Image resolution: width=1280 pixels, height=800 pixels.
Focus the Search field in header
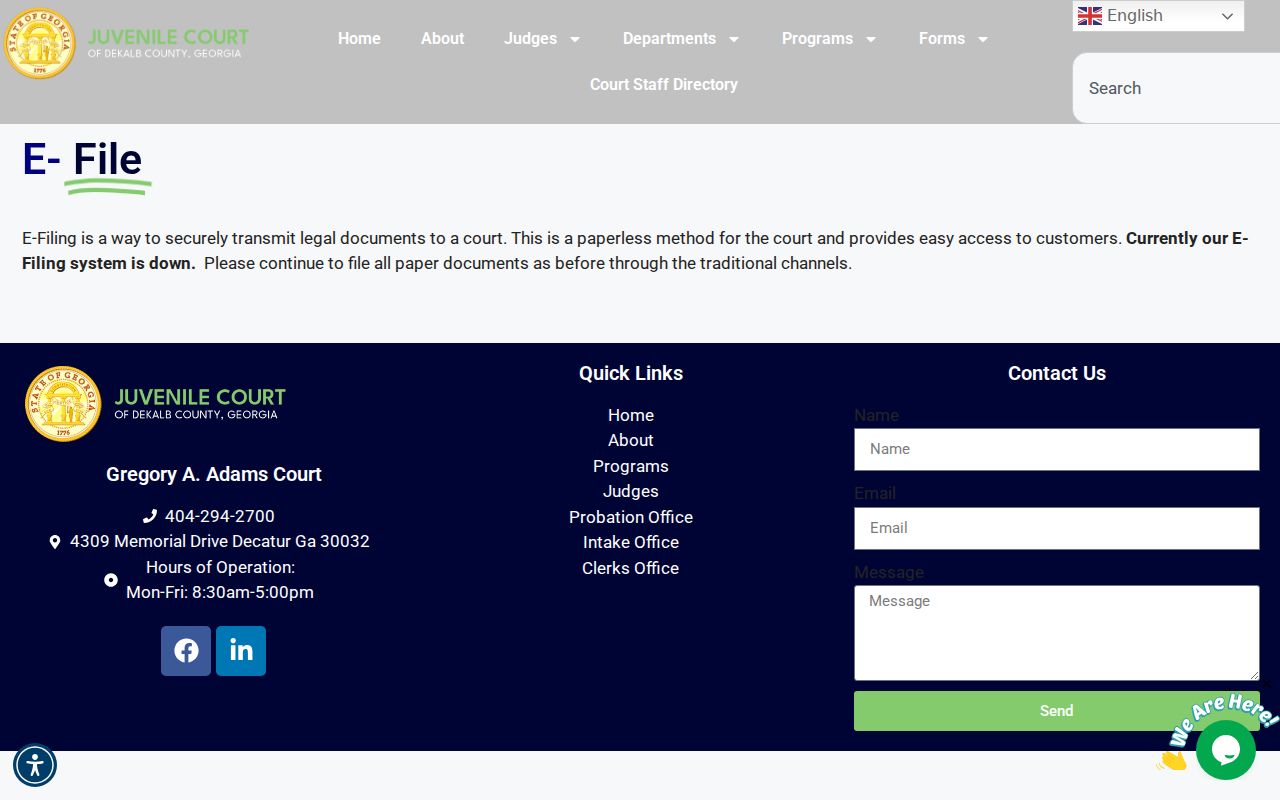(1176, 88)
